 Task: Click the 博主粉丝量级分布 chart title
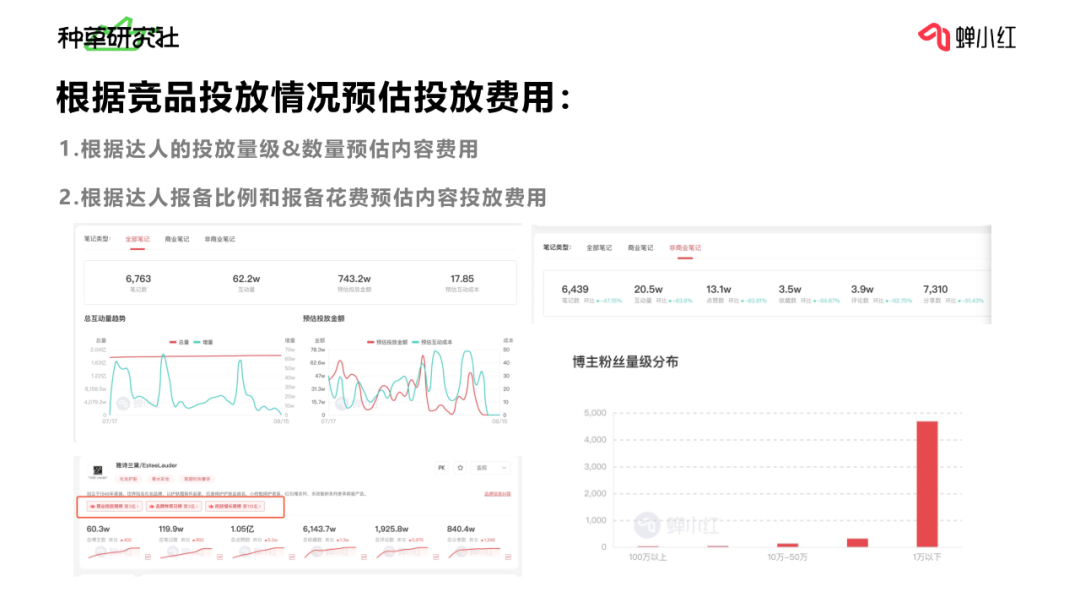coord(625,362)
